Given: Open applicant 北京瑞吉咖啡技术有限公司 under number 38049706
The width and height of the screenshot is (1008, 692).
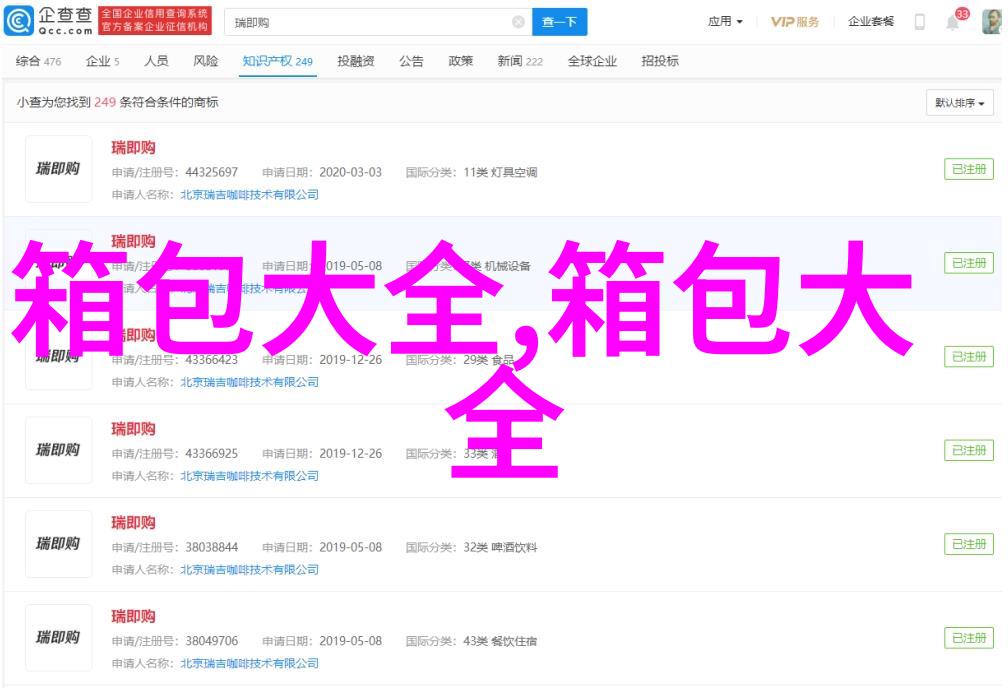Looking at the screenshot, I should (249, 663).
